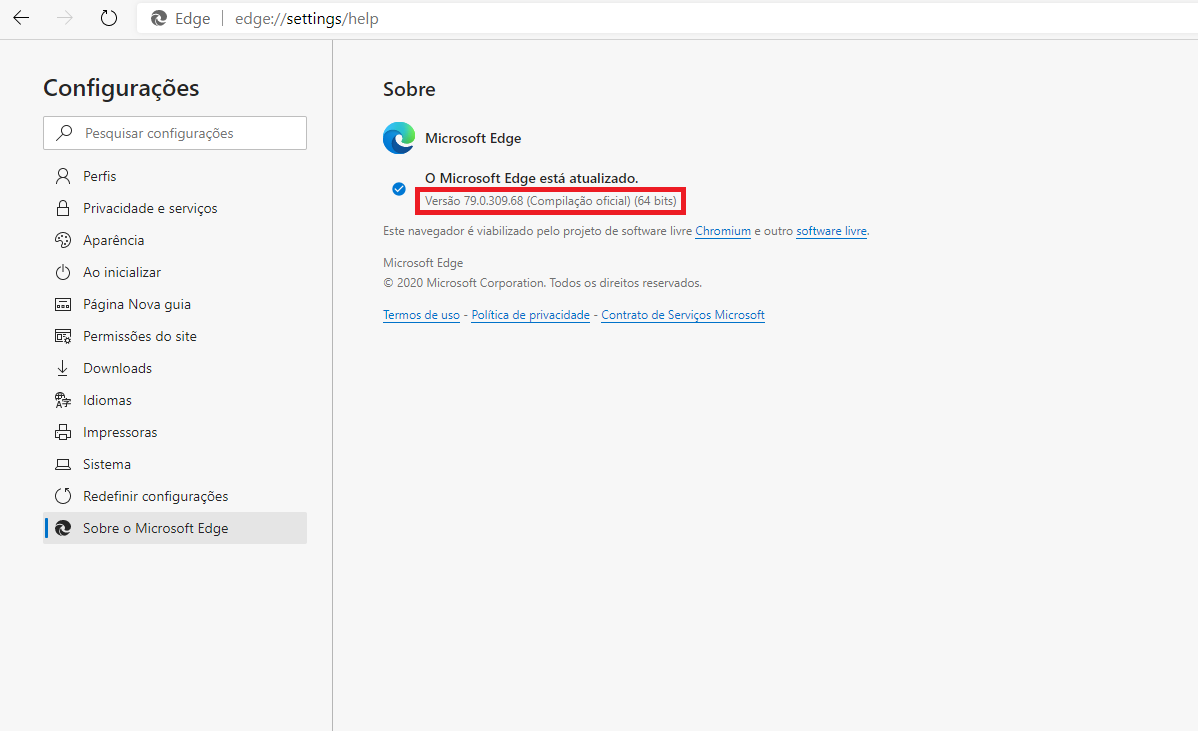This screenshot has width=1198, height=731.
Task: Click the large Microsoft Edge logo
Action: (399, 138)
